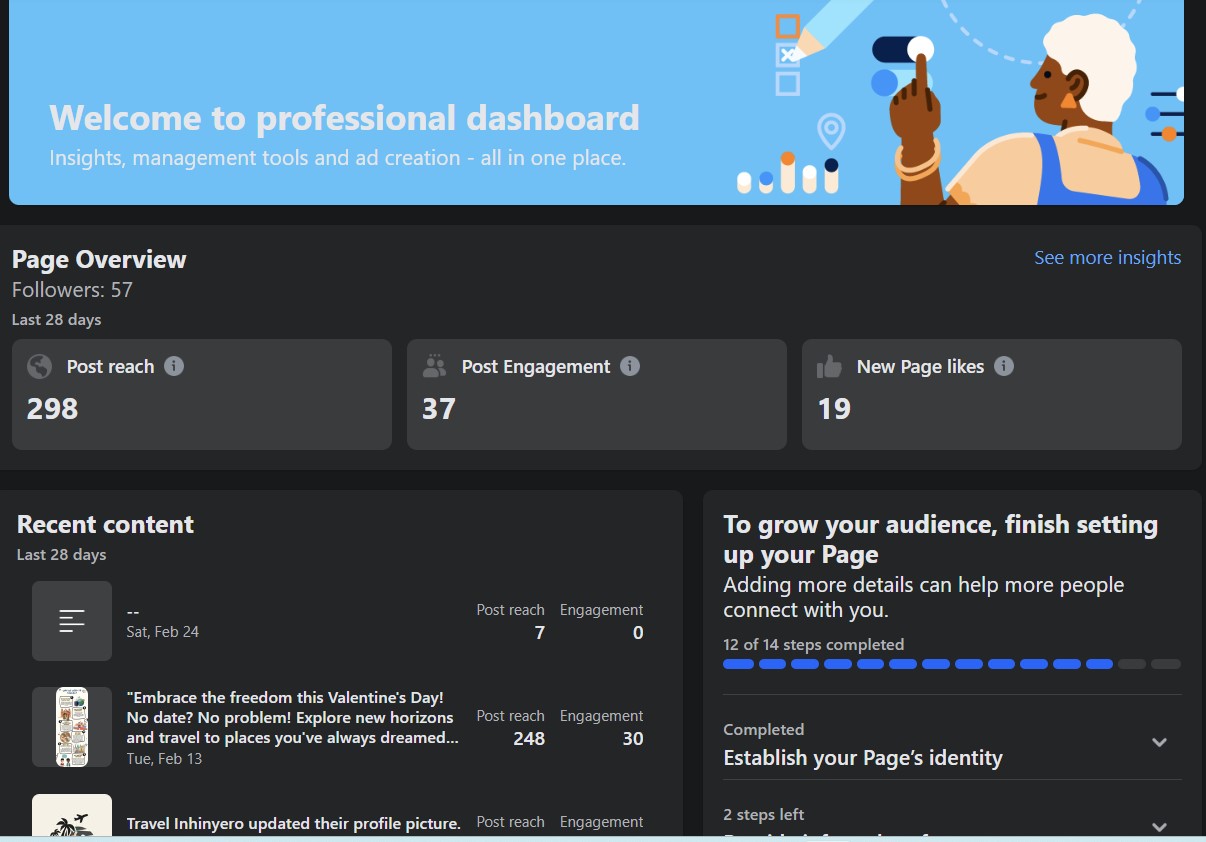Expand the 2 steps left section chevron
This screenshot has width=1206, height=842.
coord(1159,826)
